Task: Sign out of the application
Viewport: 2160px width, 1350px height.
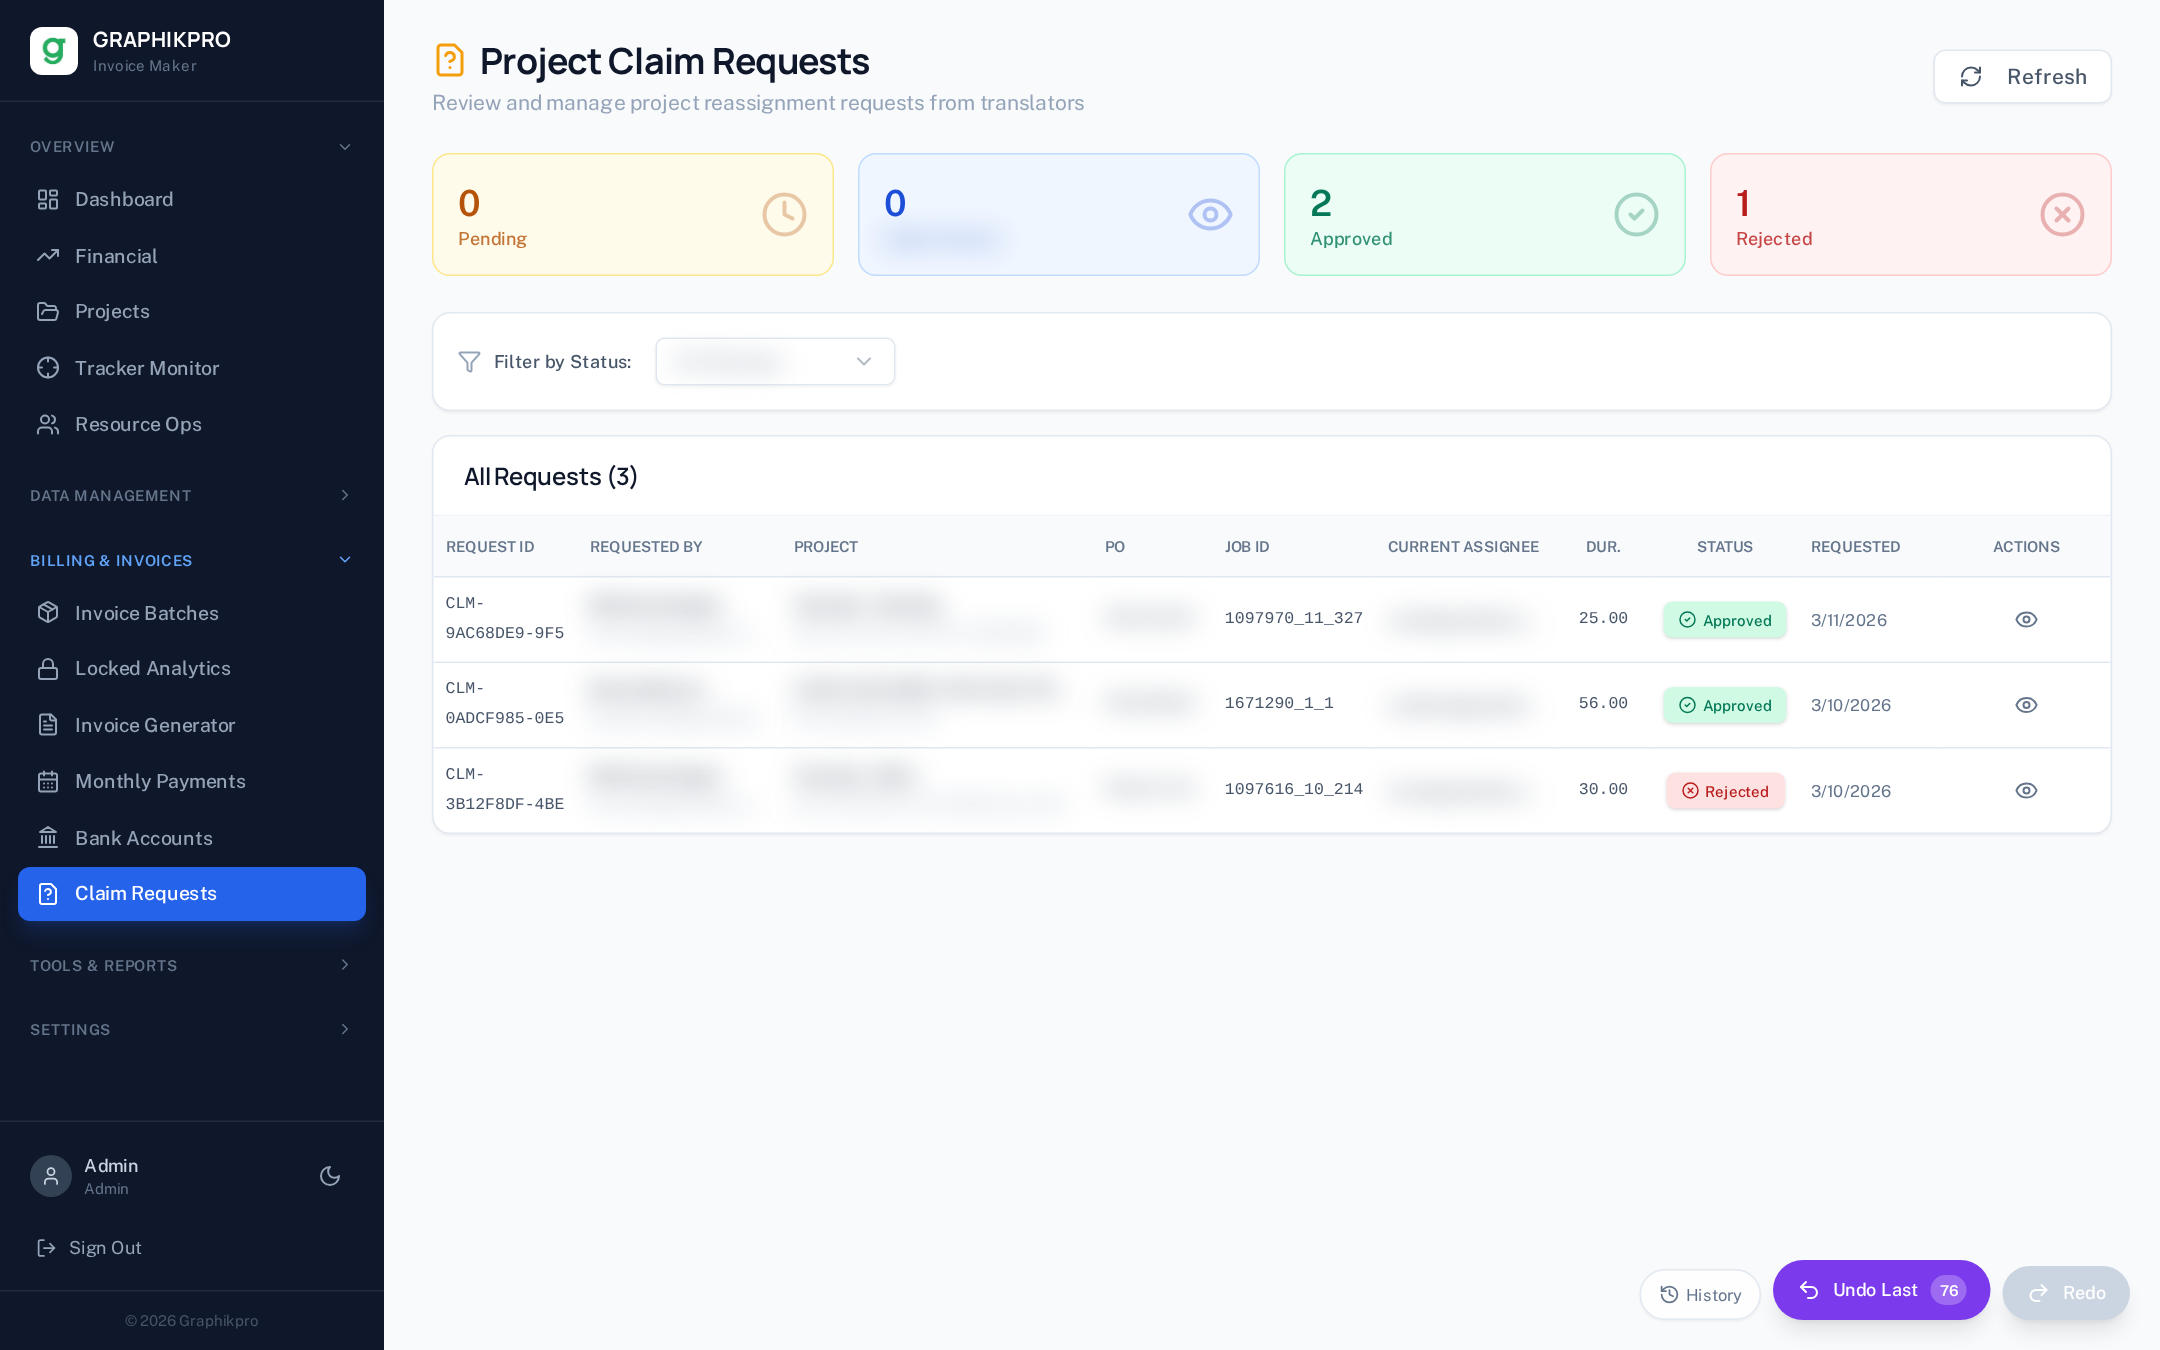Action: [x=90, y=1247]
